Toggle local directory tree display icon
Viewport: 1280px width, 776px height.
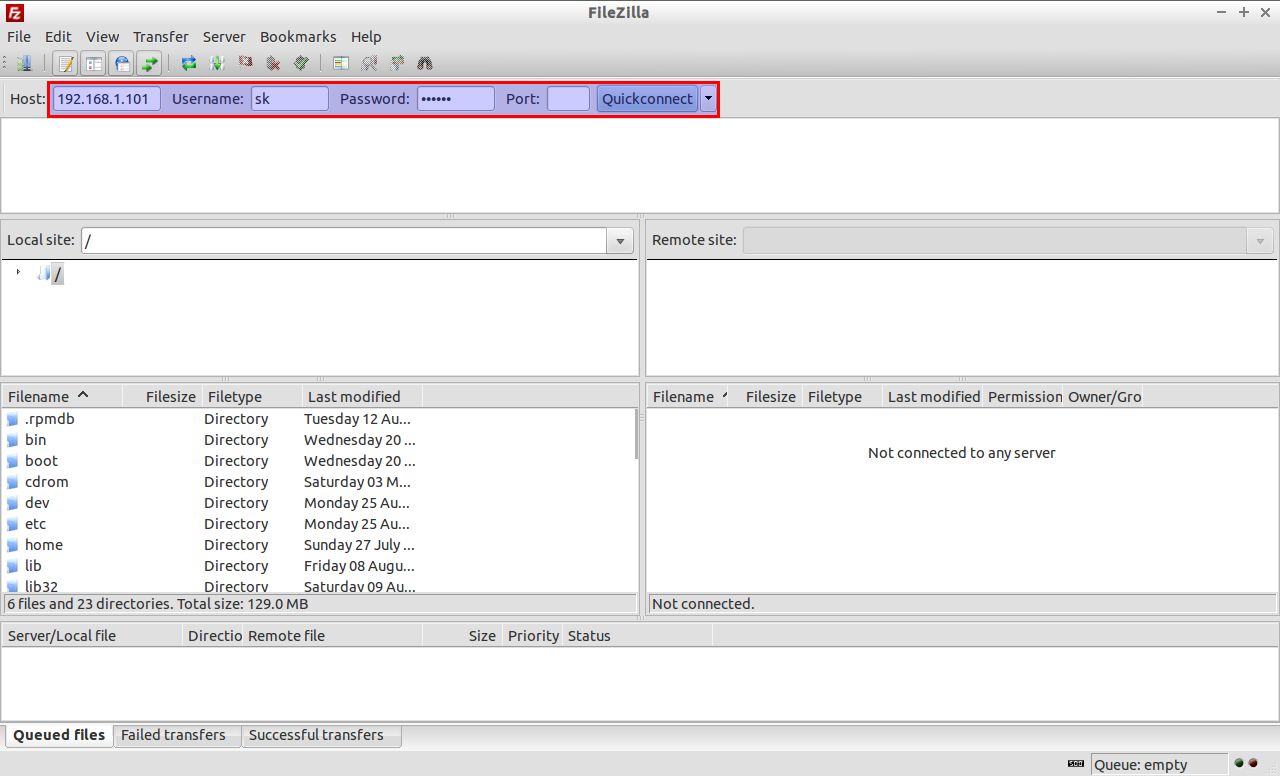pyautogui.click(x=94, y=64)
